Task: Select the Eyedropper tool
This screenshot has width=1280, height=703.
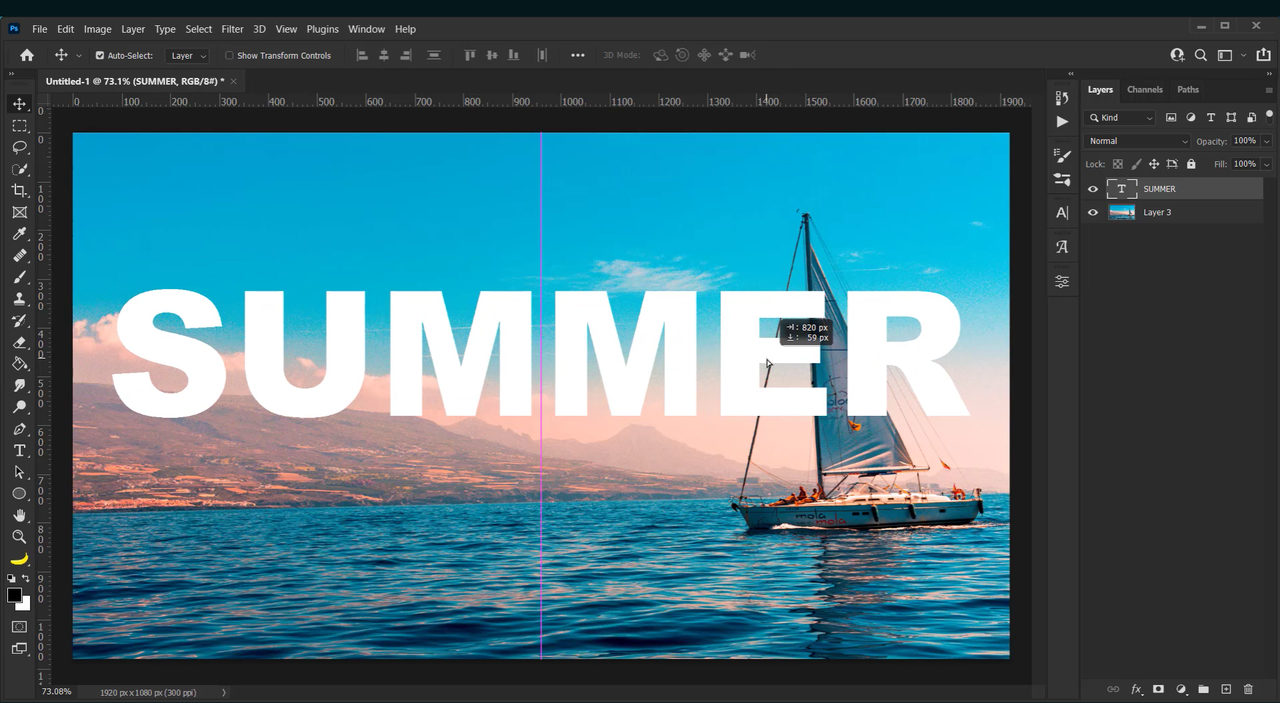Action: (19, 234)
